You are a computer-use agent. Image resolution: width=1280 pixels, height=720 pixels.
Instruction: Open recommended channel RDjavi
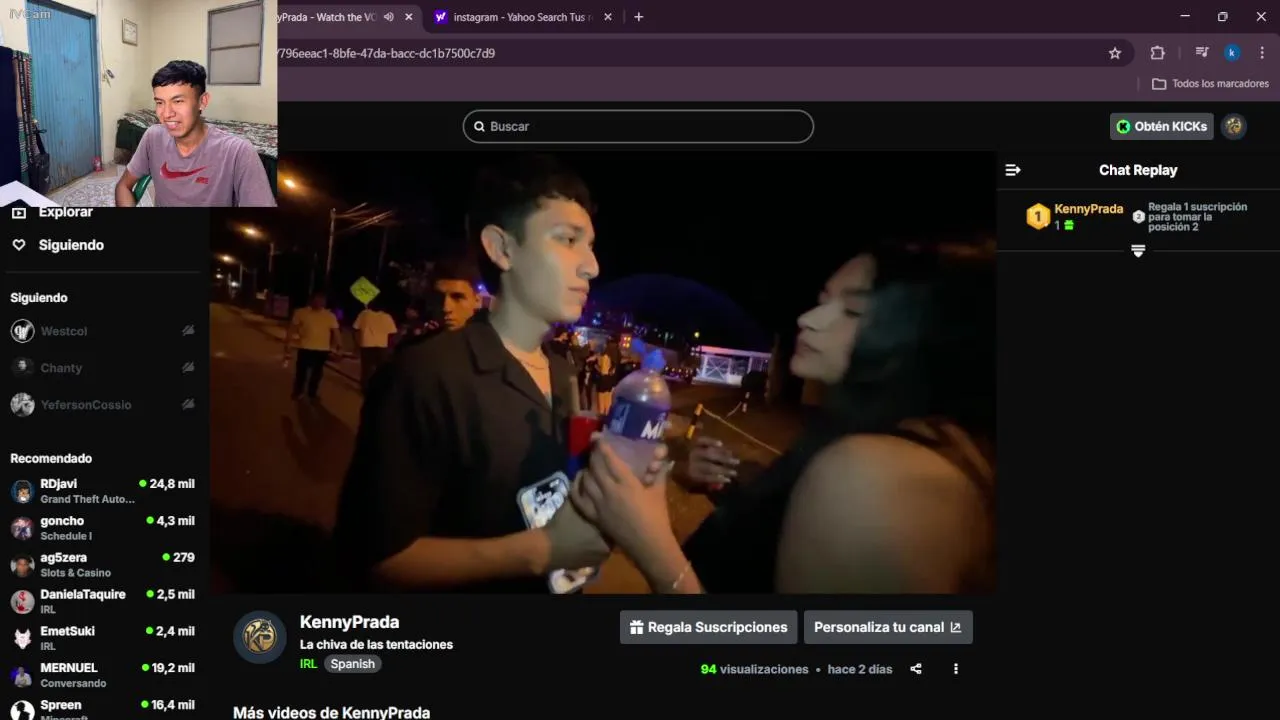point(103,491)
